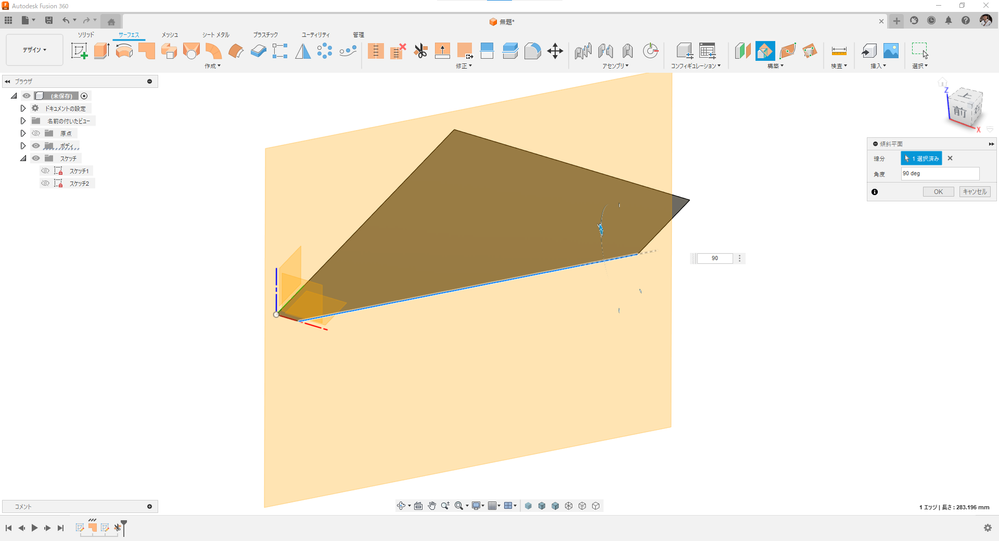Show the スケッチ1 sketch
The image size is (999, 541).
click(45, 171)
